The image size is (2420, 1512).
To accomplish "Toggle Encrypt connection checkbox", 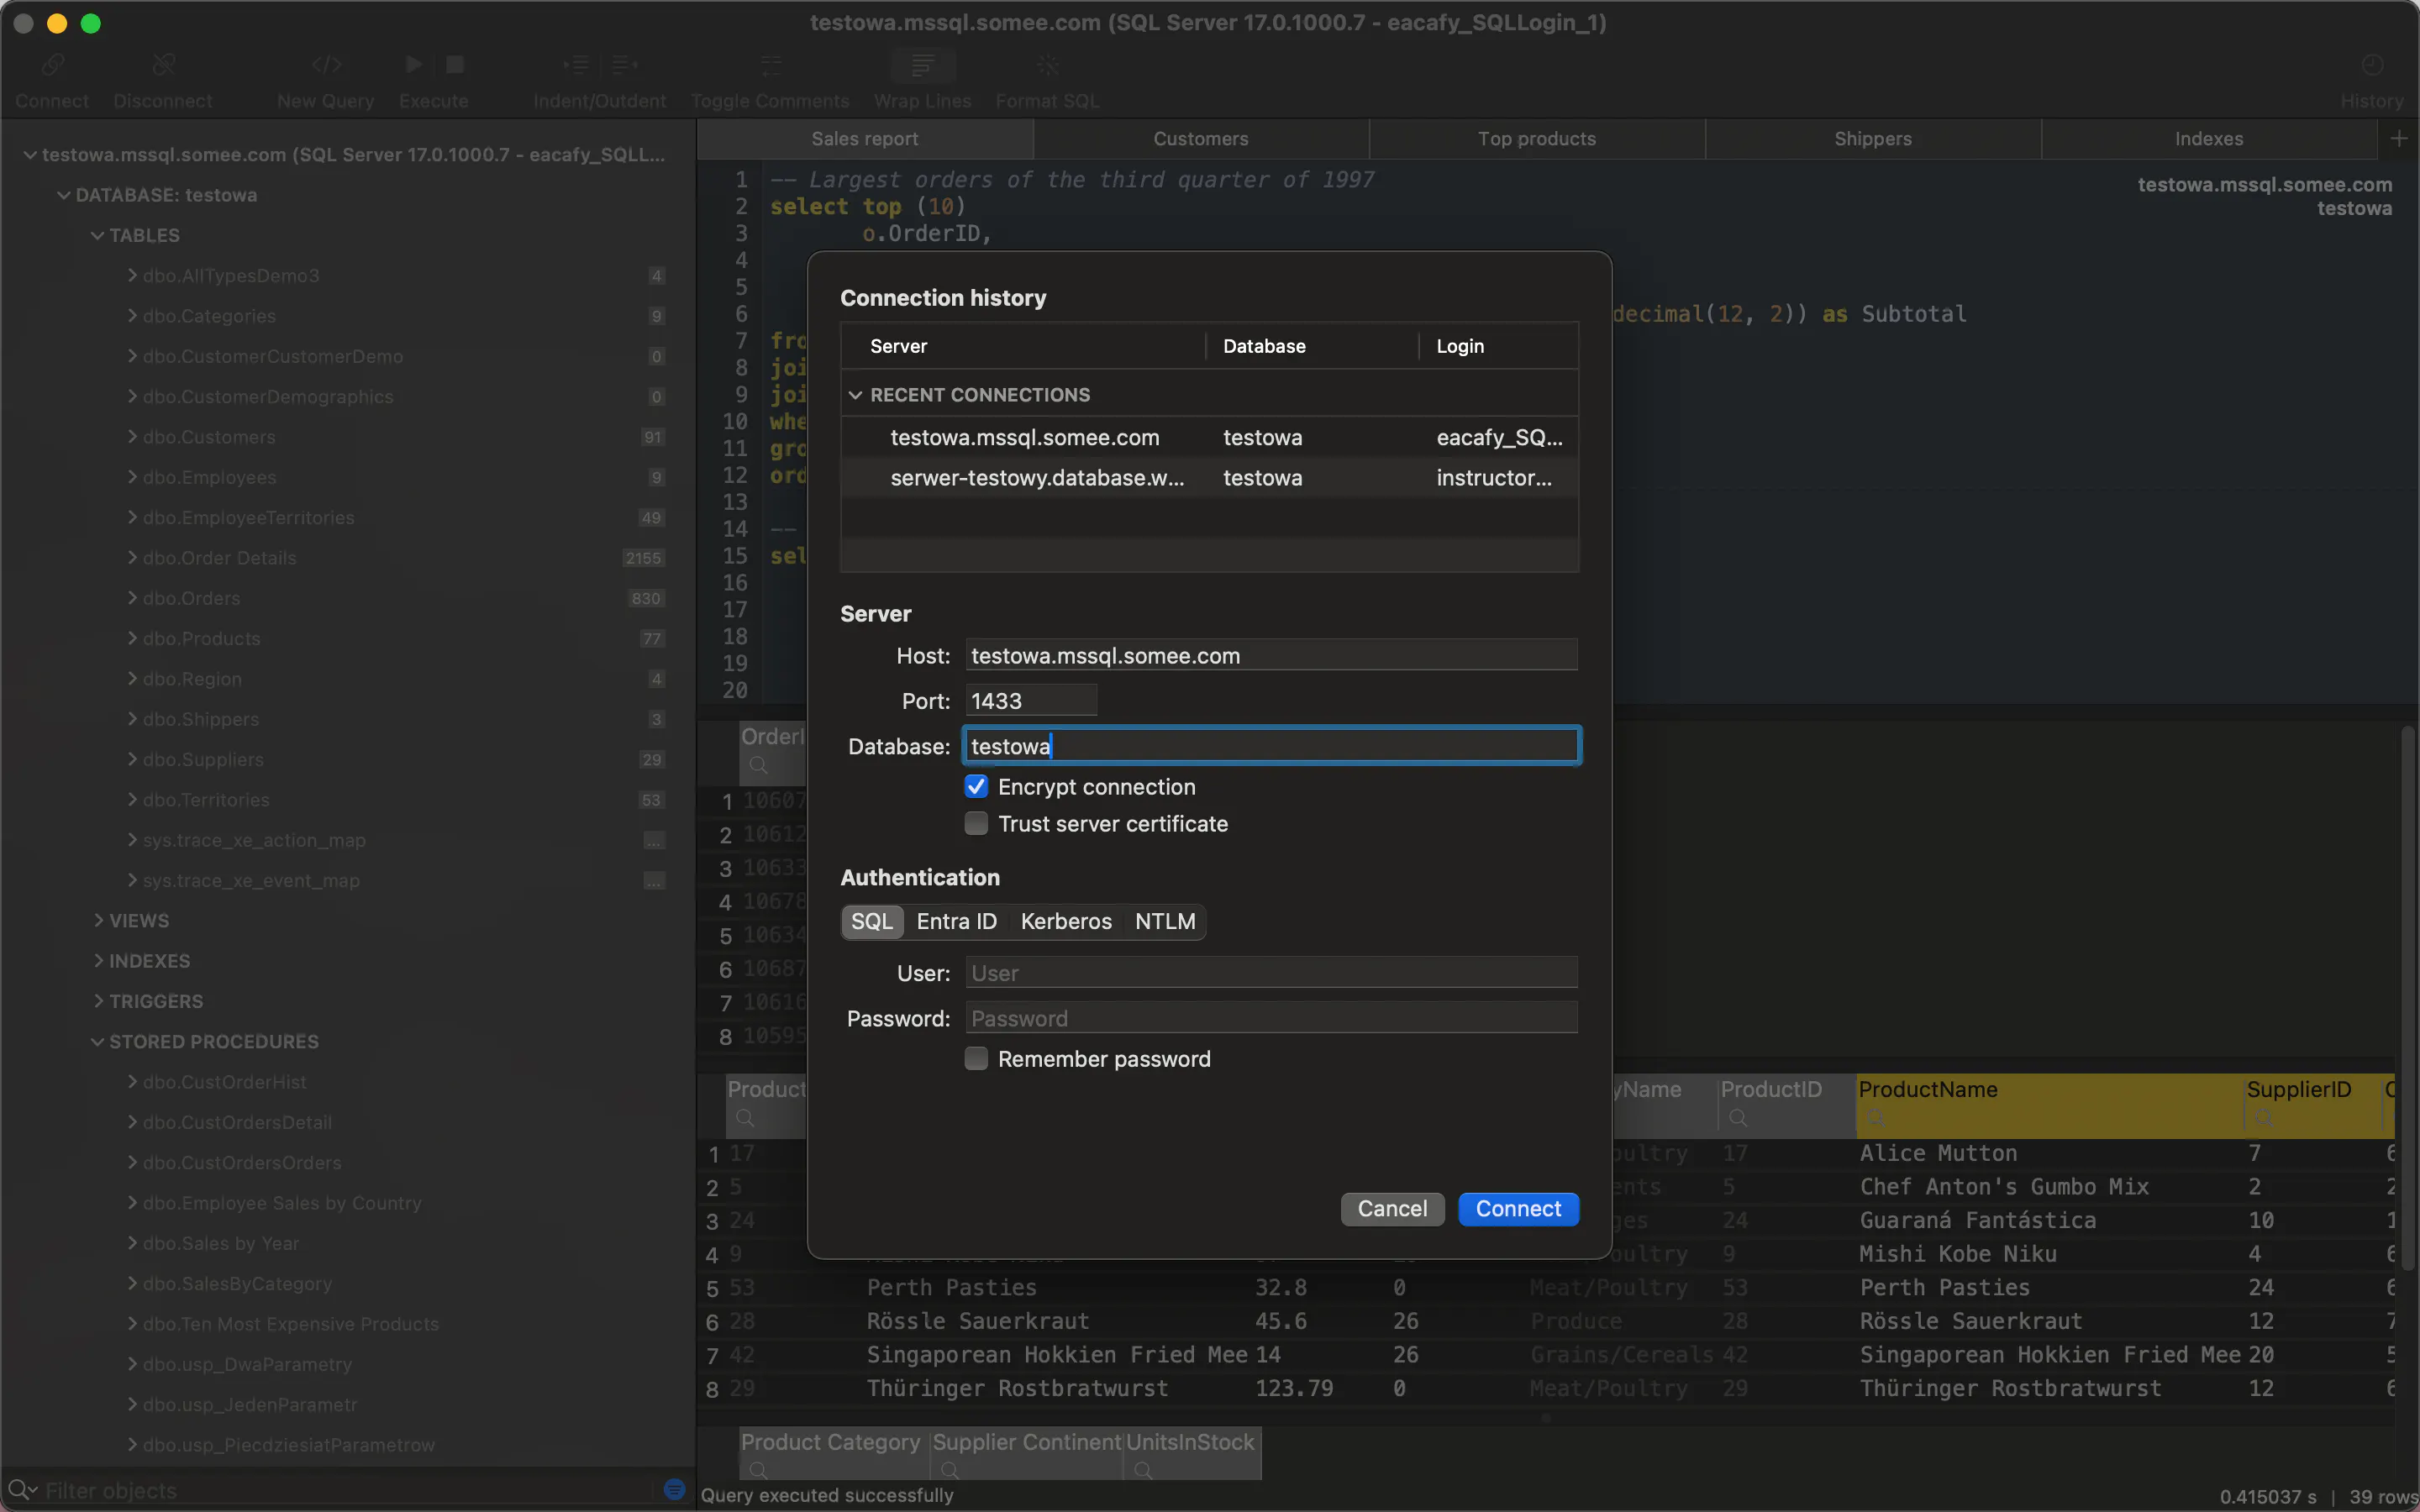I will (x=976, y=787).
